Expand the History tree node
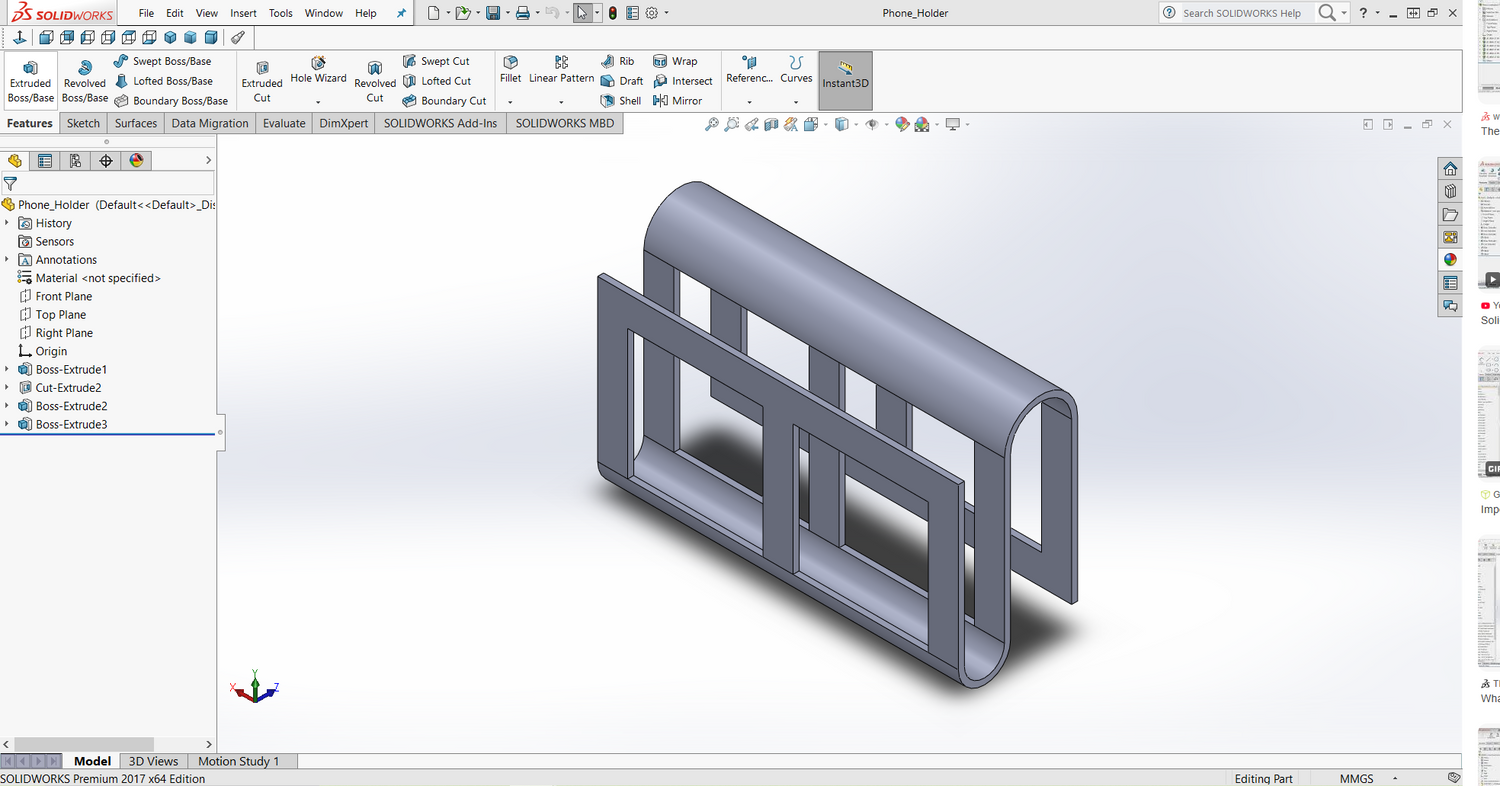The width and height of the screenshot is (1500, 786). [7, 223]
